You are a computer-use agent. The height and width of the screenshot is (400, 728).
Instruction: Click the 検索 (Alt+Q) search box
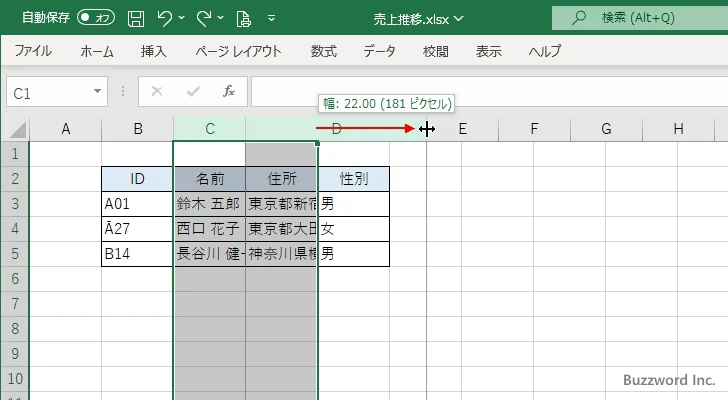(640, 18)
